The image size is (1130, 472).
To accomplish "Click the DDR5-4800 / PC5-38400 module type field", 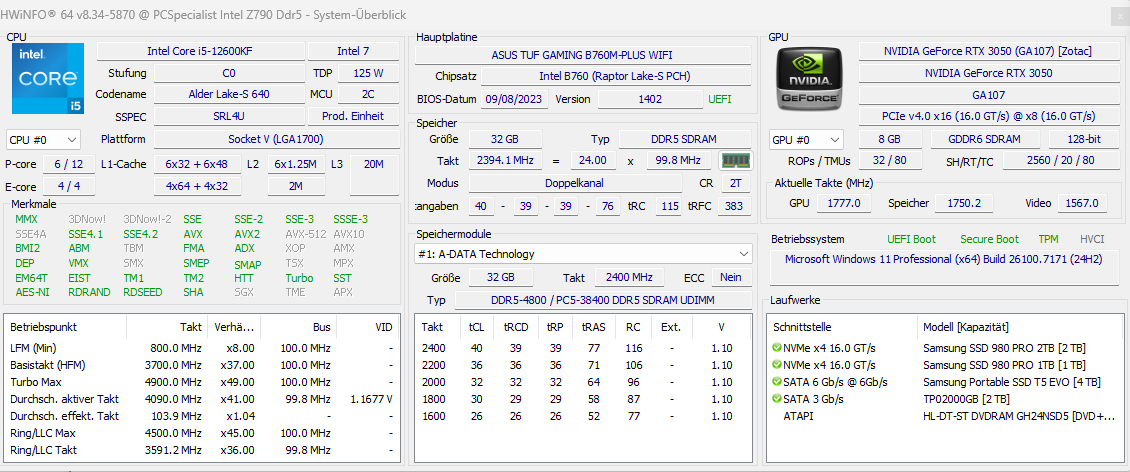I will (x=602, y=300).
